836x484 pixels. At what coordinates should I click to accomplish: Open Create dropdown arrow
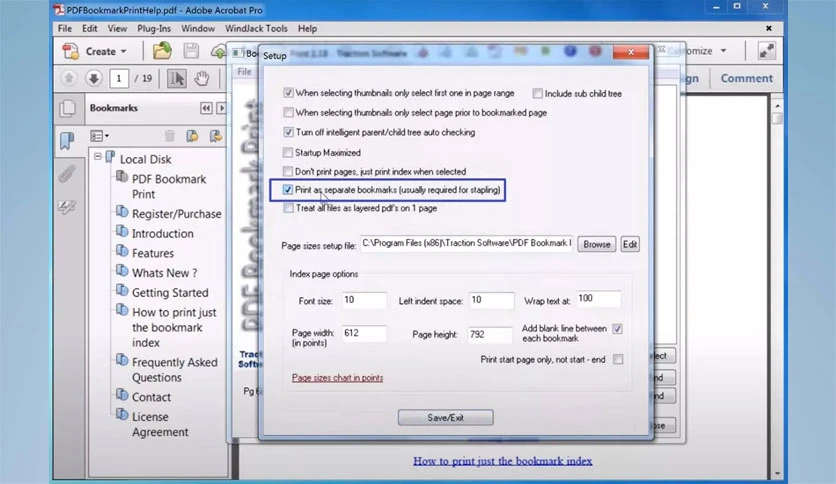pos(124,52)
